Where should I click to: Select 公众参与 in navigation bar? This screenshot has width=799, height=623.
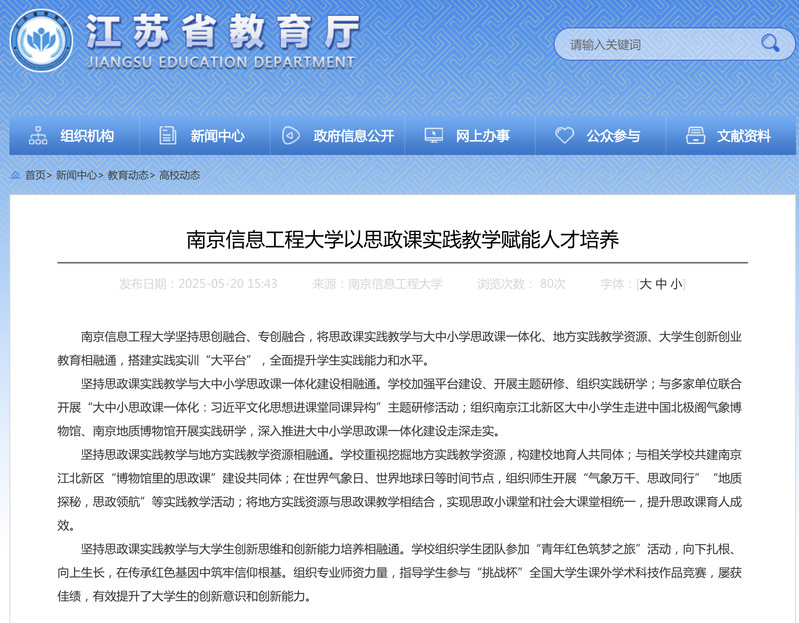[x=613, y=136]
